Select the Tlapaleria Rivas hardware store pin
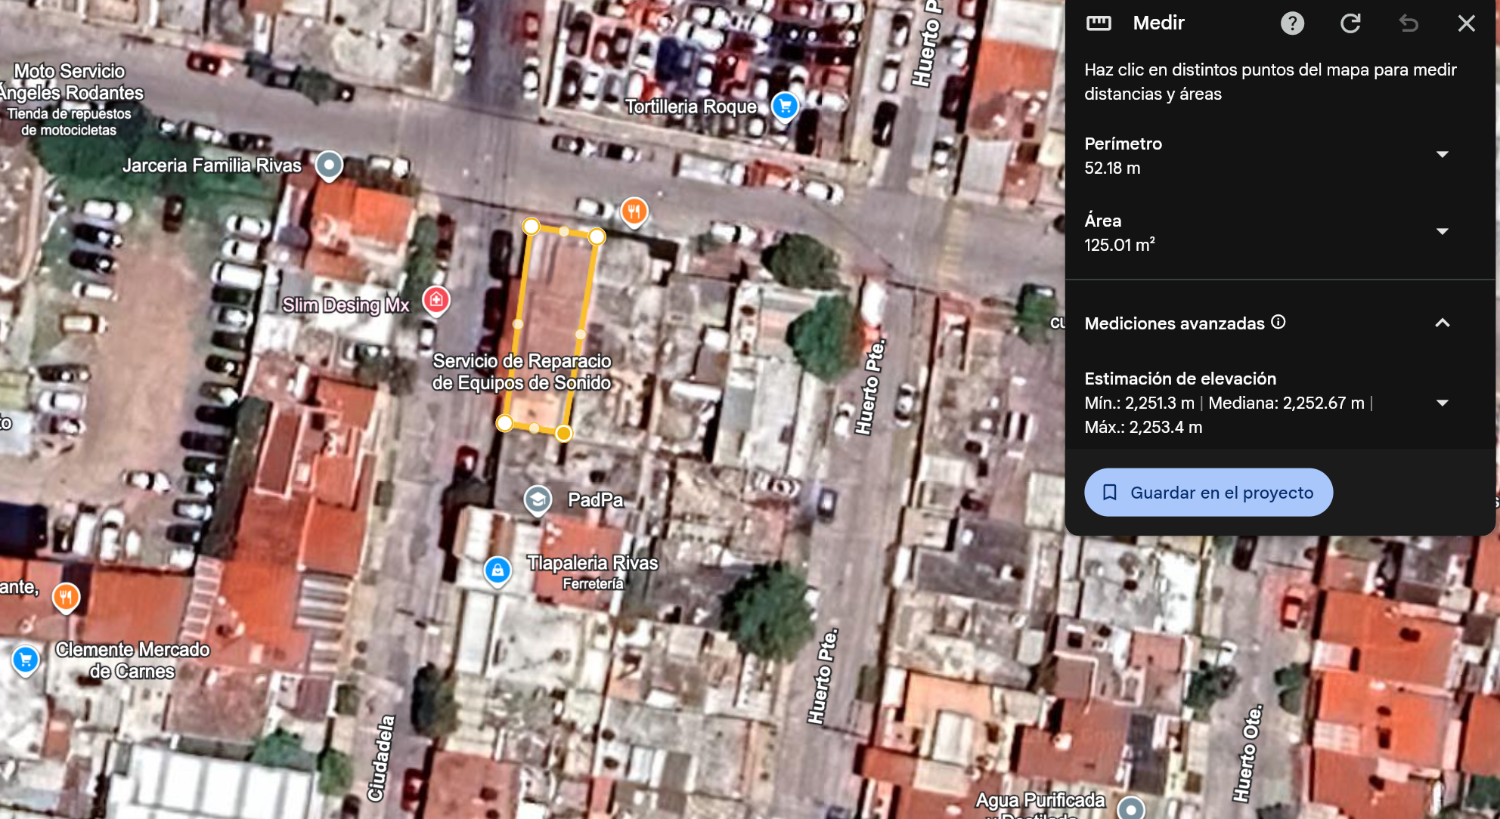The width and height of the screenshot is (1500, 819). 497,571
